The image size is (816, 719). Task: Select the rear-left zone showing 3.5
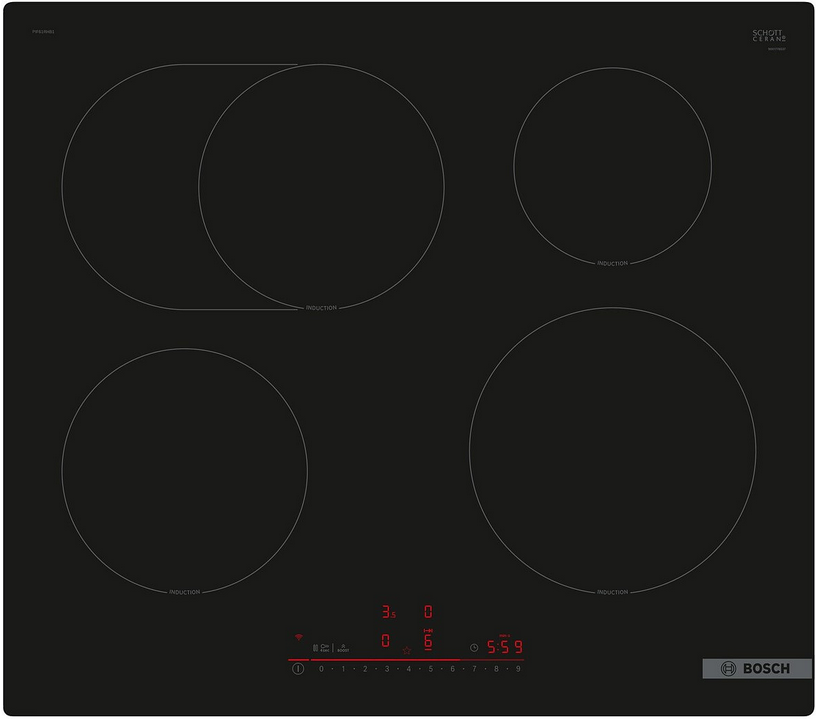click(x=388, y=611)
